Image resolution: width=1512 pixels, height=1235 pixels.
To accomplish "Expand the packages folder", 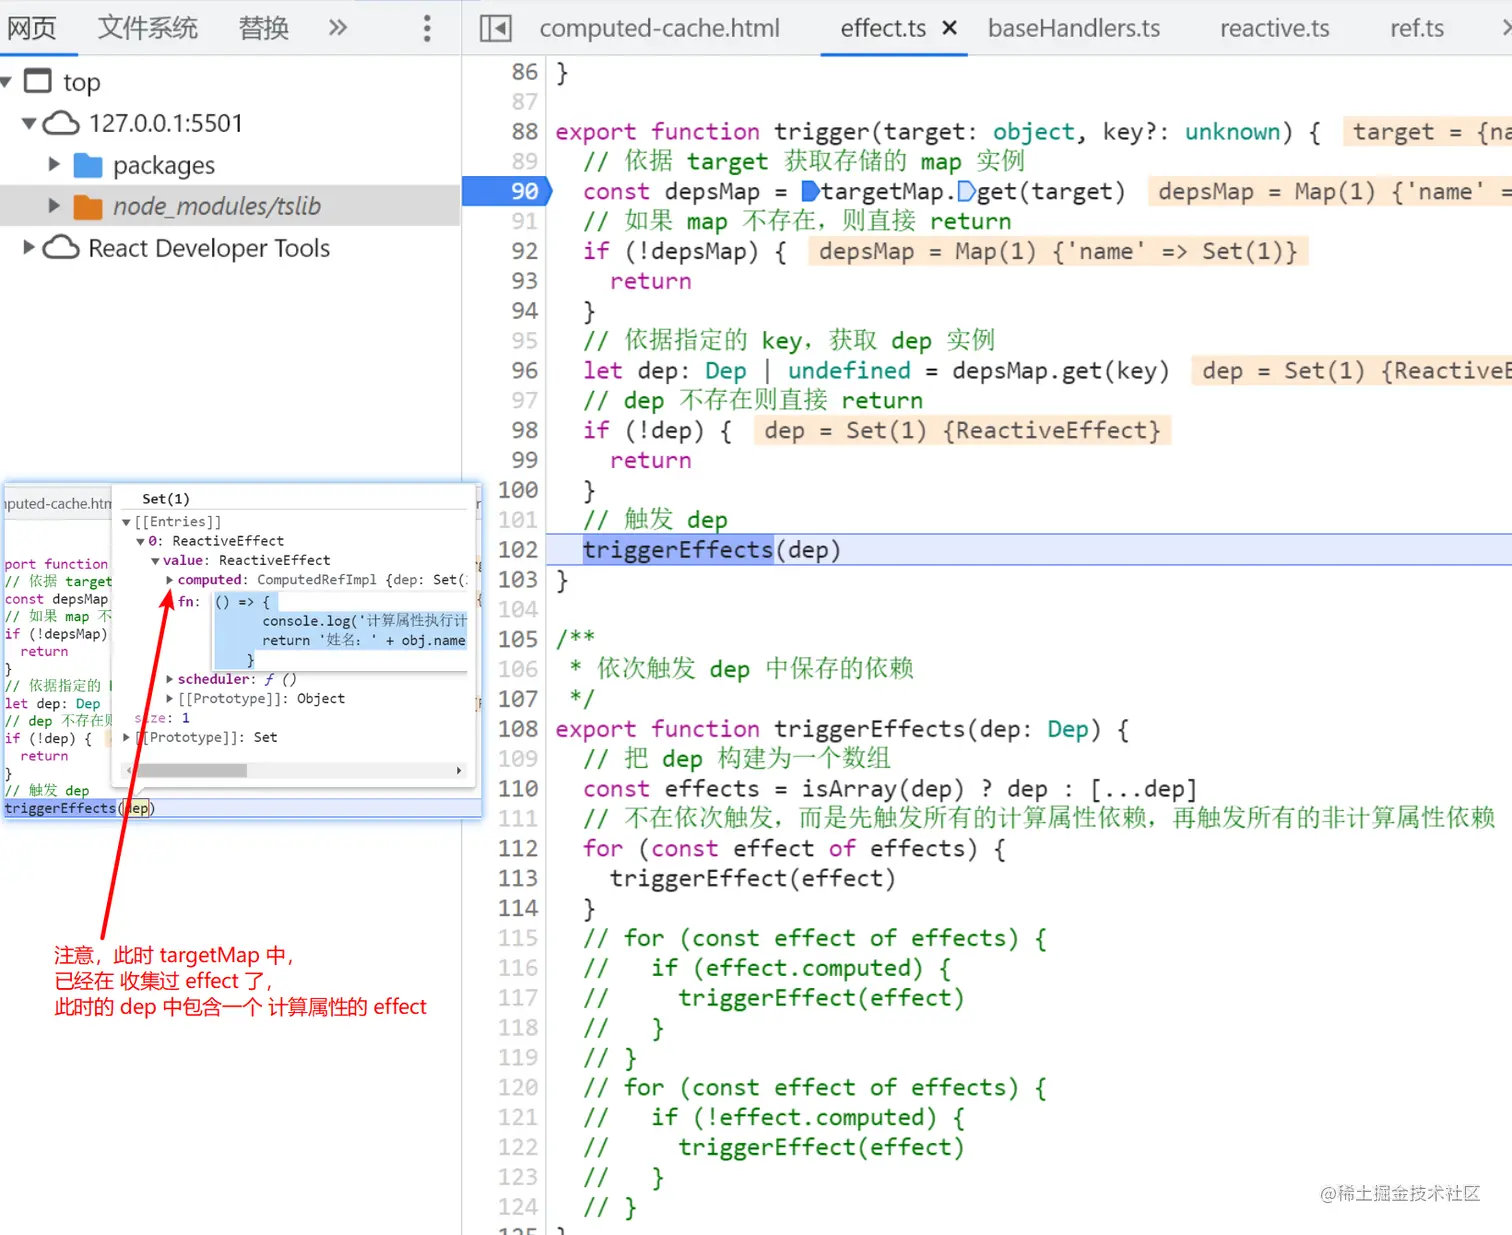I will click(54, 164).
